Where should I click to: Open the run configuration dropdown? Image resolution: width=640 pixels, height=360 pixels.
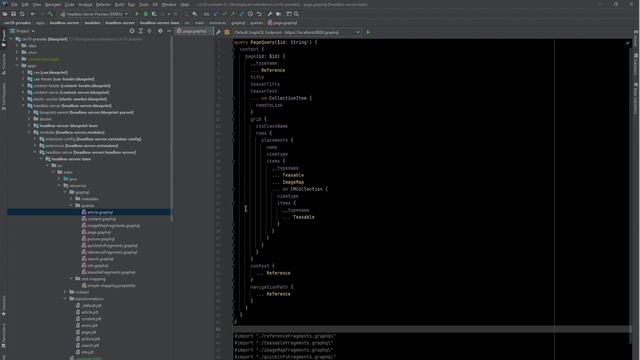(x=94, y=14)
